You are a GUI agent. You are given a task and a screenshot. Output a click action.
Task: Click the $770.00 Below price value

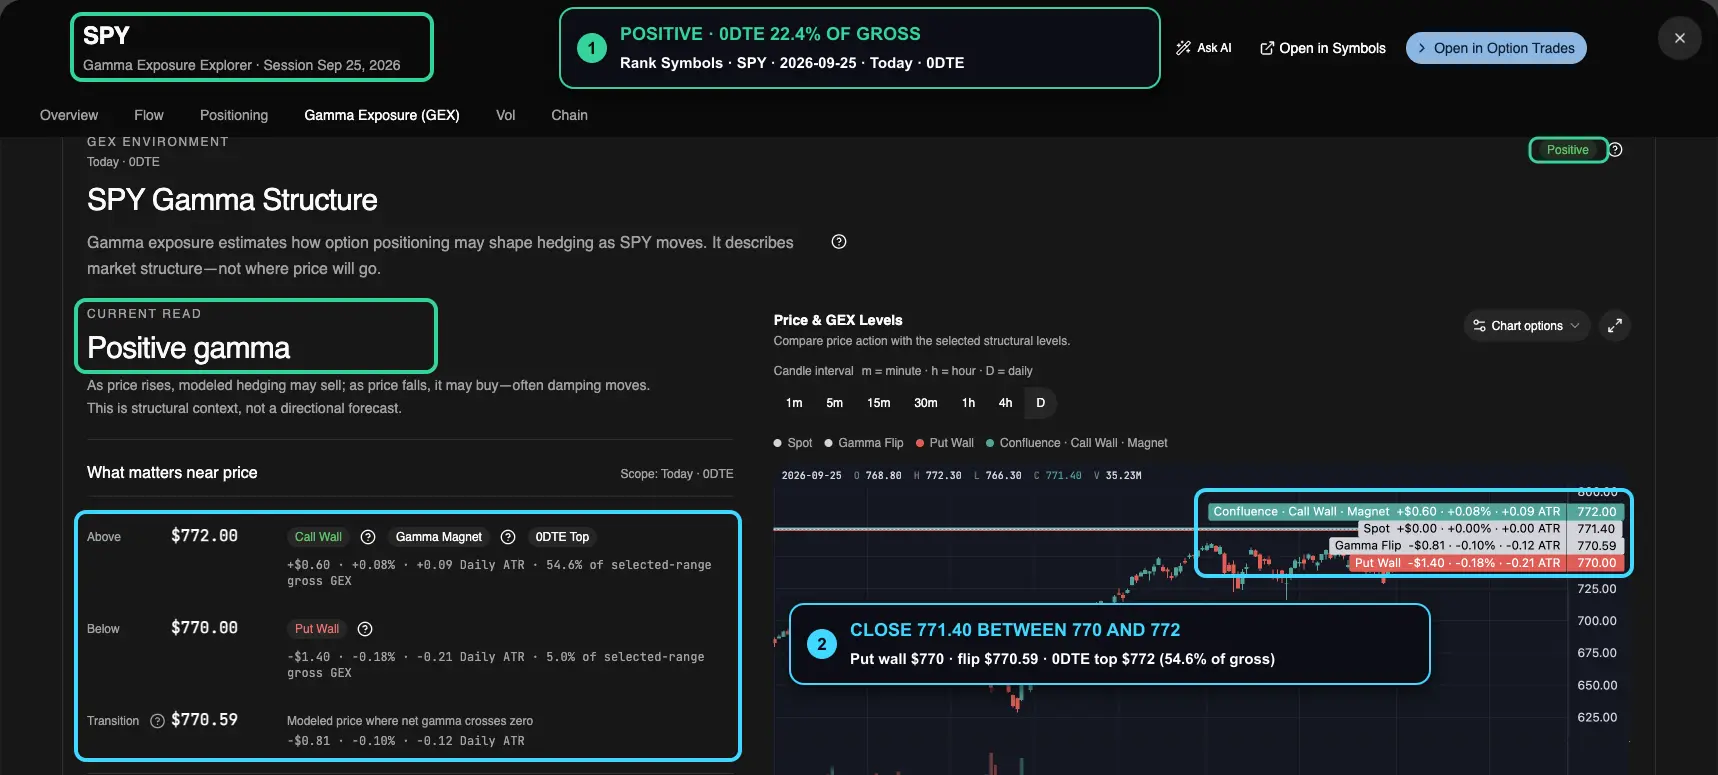pyautogui.click(x=204, y=628)
